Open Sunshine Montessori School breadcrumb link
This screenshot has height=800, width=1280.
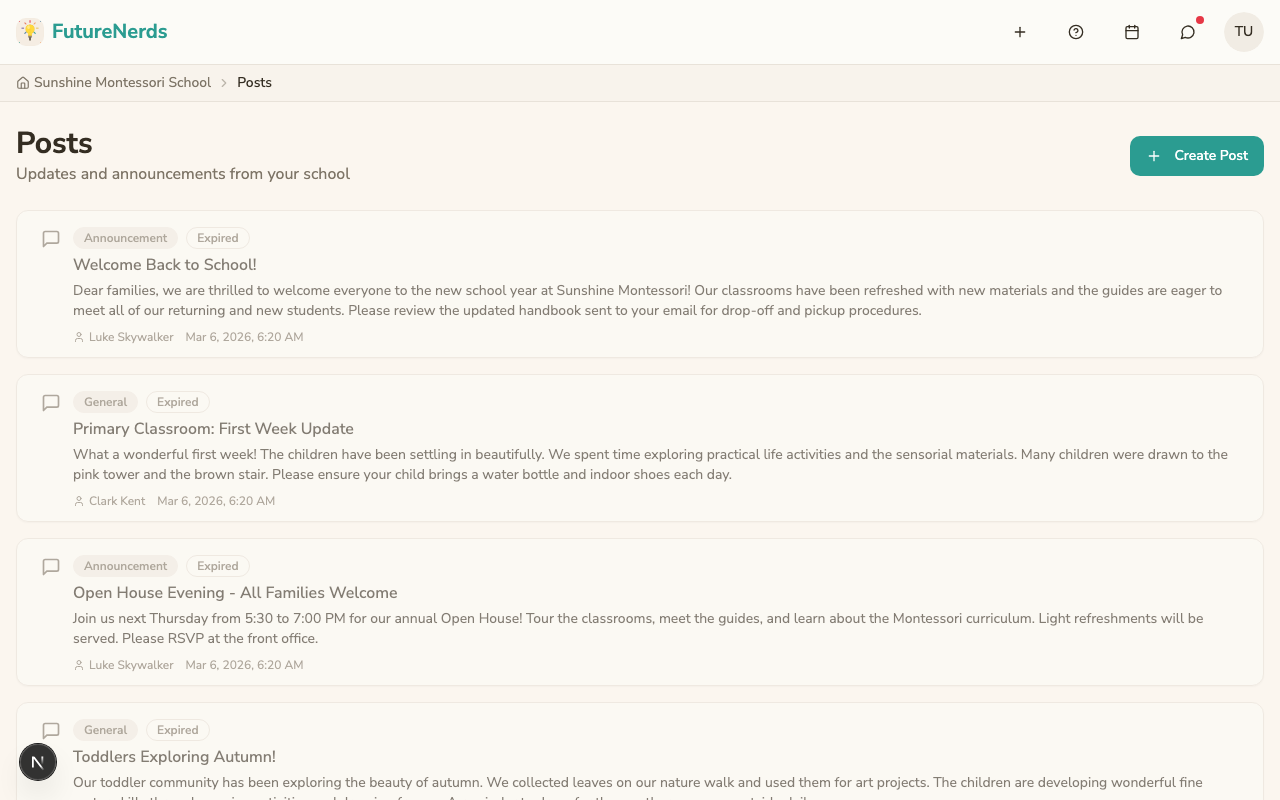coord(122,82)
